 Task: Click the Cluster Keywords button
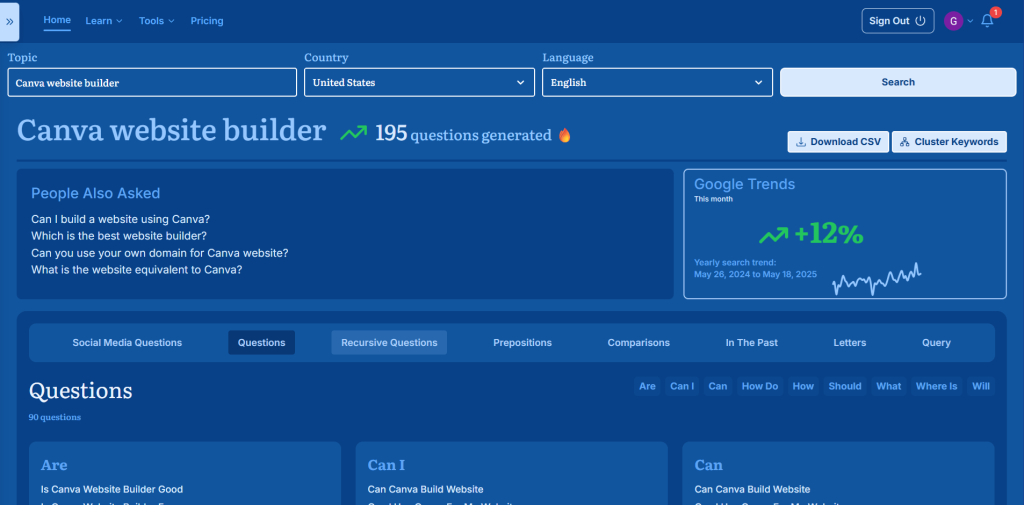[x=949, y=142]
